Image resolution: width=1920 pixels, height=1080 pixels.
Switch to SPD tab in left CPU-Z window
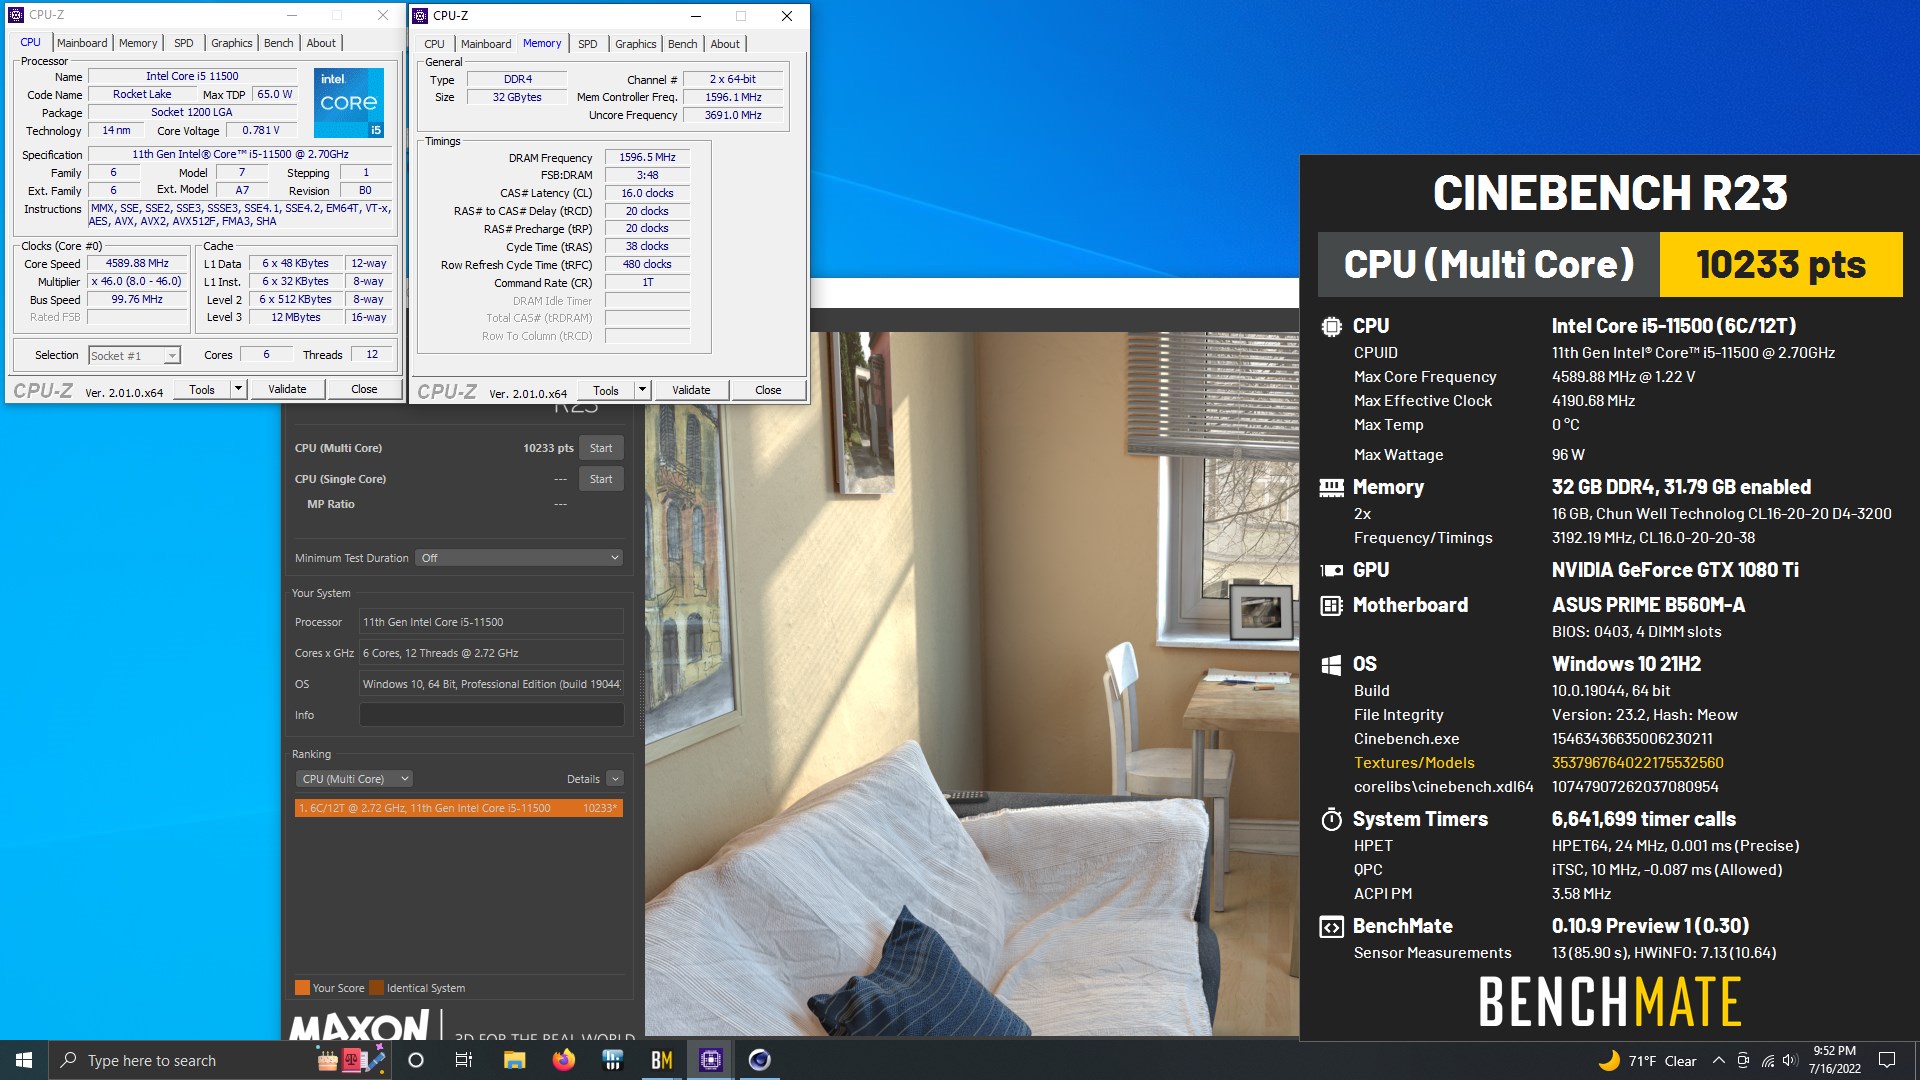(184, 43)
